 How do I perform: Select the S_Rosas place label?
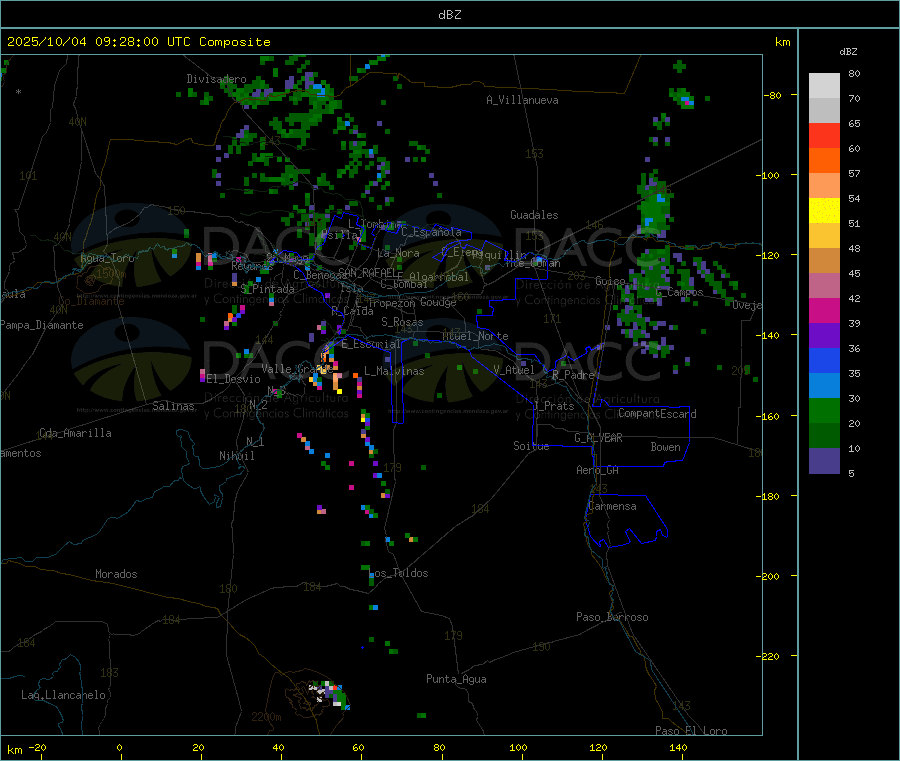coord(402,322)
